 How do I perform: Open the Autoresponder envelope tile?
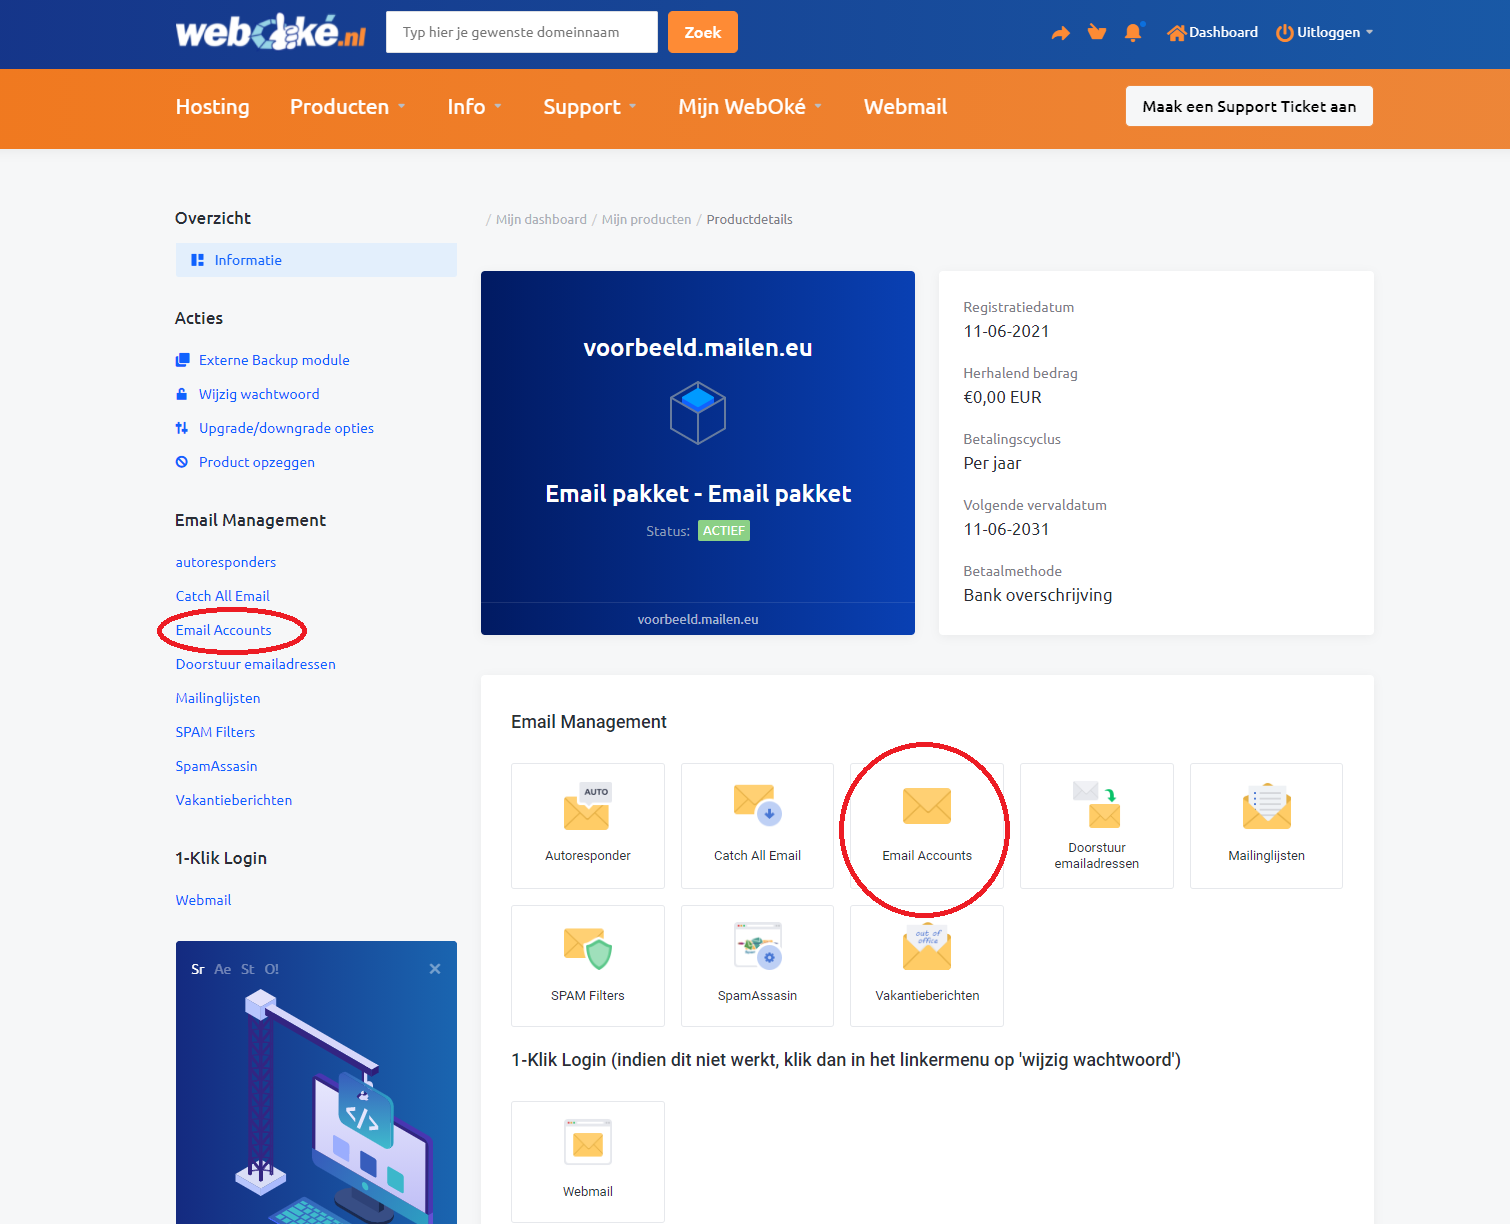pos(587,825)
